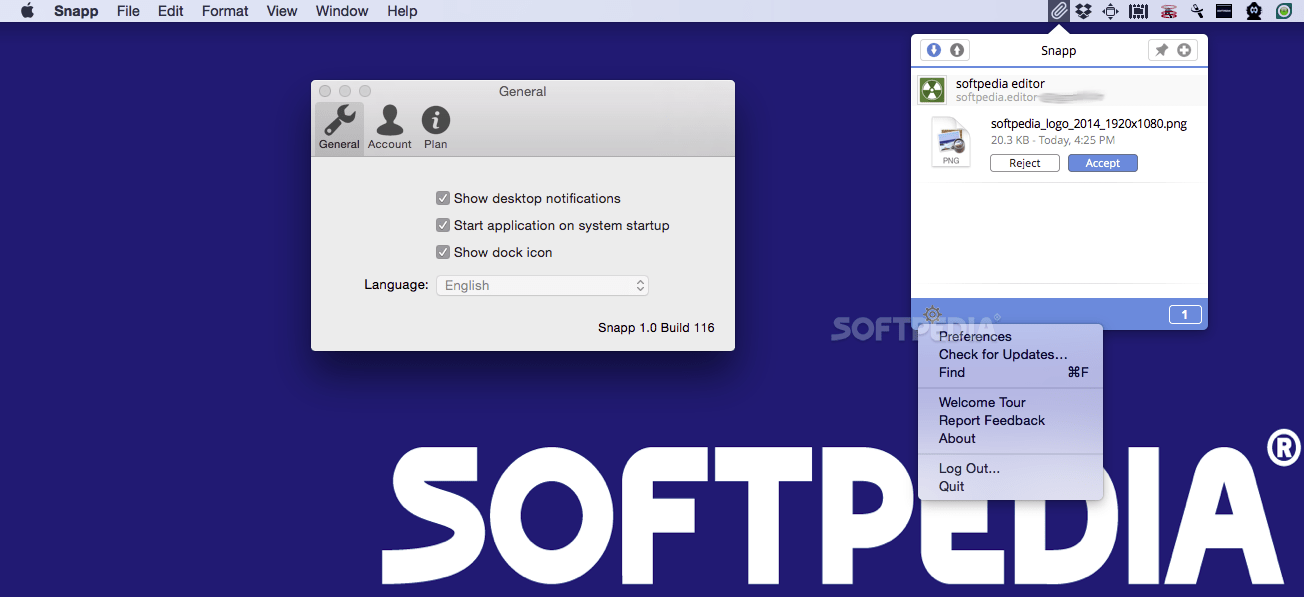The image size is (1304, 597).
Task: Click the black rectangle menu bar icon
Action: [1223, 11]
